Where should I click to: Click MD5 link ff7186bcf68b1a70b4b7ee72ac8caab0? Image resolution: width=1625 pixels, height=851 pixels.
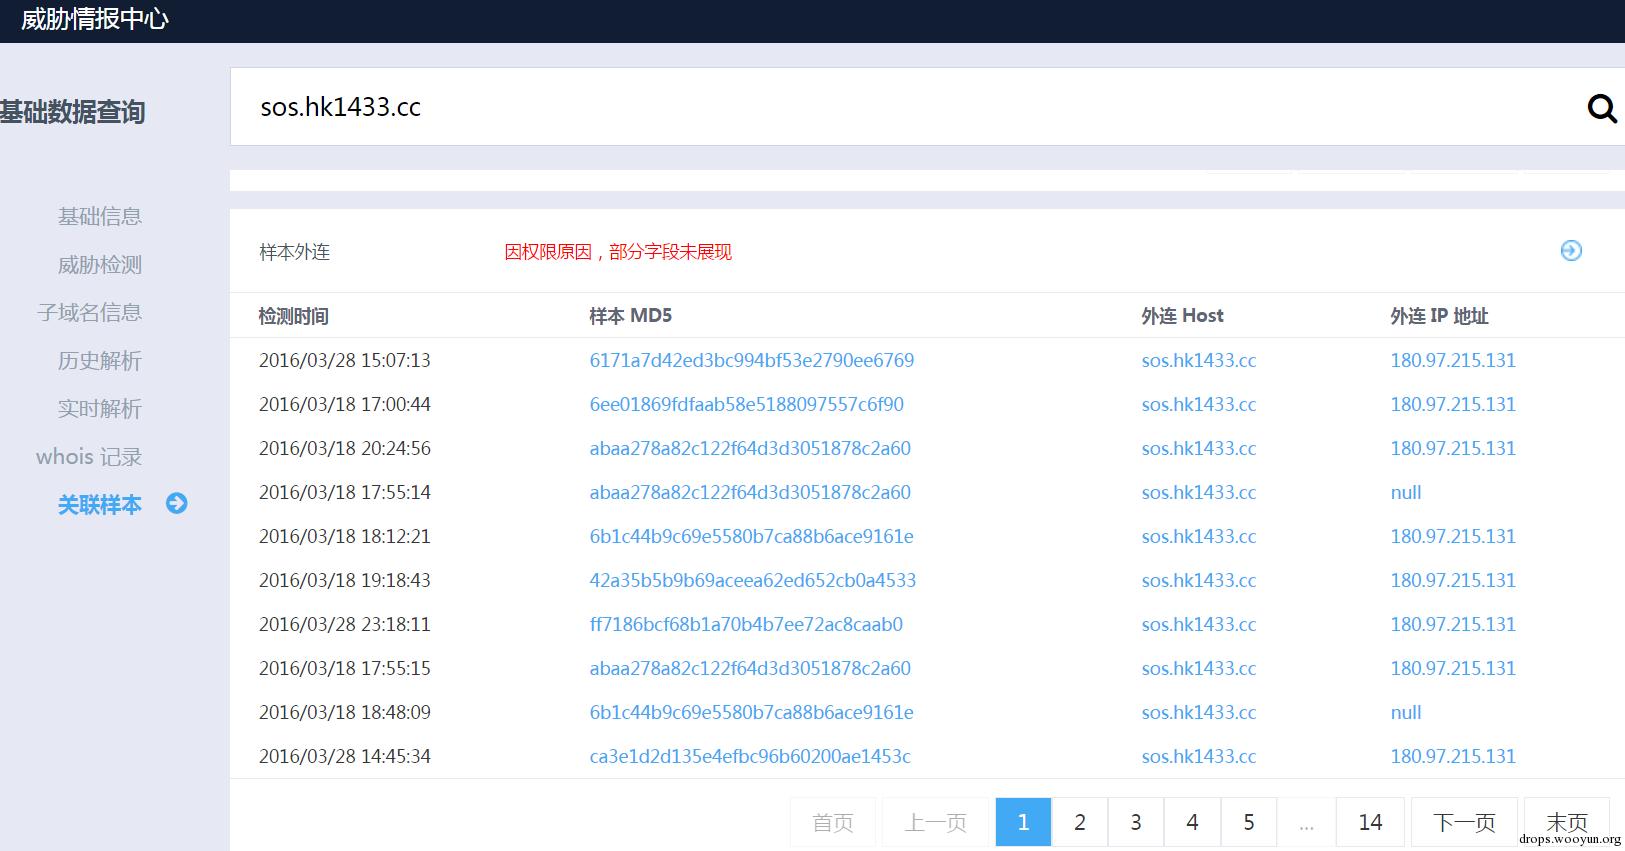(x=746, y=624)
